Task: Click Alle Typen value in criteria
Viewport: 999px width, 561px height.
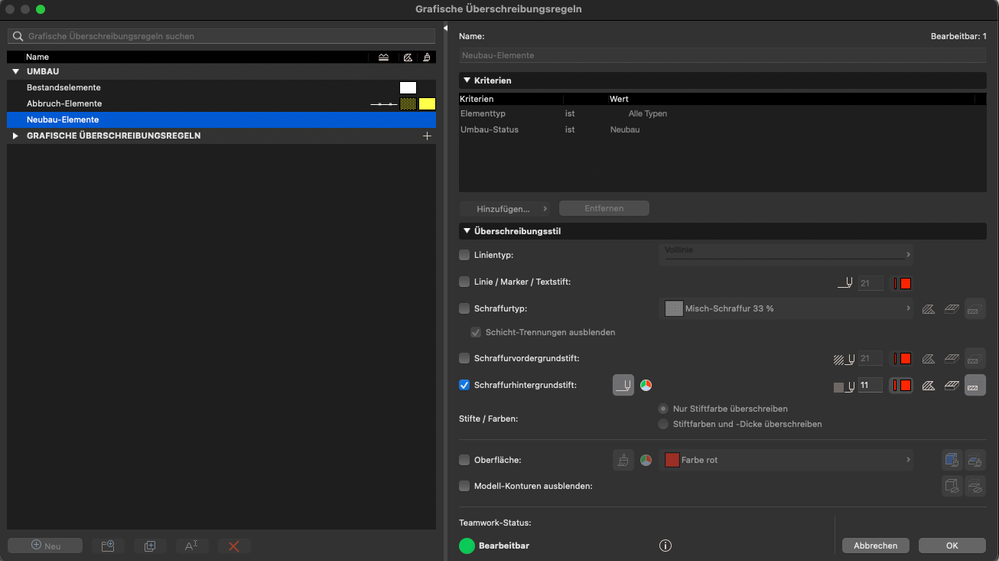Action: tap(647, 113)
